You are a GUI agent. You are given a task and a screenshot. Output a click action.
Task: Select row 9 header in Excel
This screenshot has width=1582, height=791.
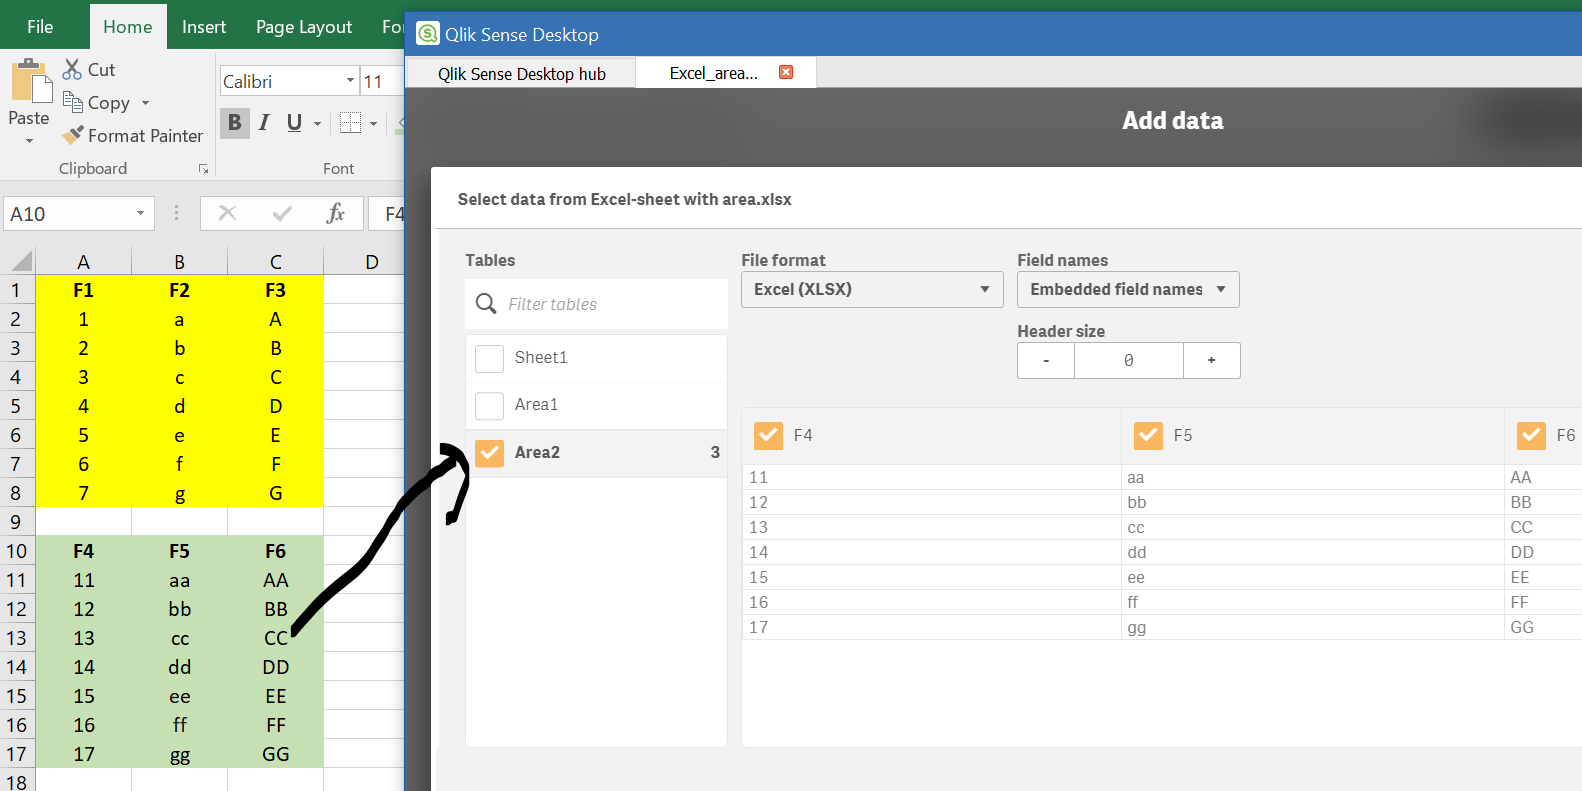[17, 521]
